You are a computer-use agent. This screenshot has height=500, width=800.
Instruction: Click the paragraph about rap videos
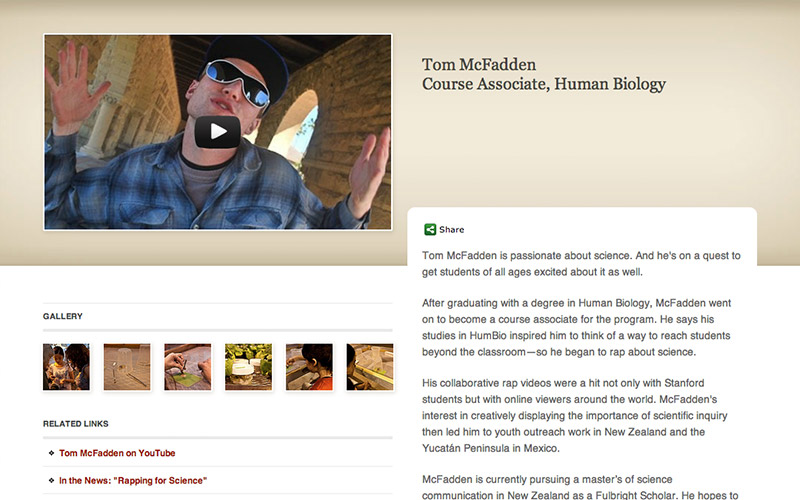click(x=574, y=416)
